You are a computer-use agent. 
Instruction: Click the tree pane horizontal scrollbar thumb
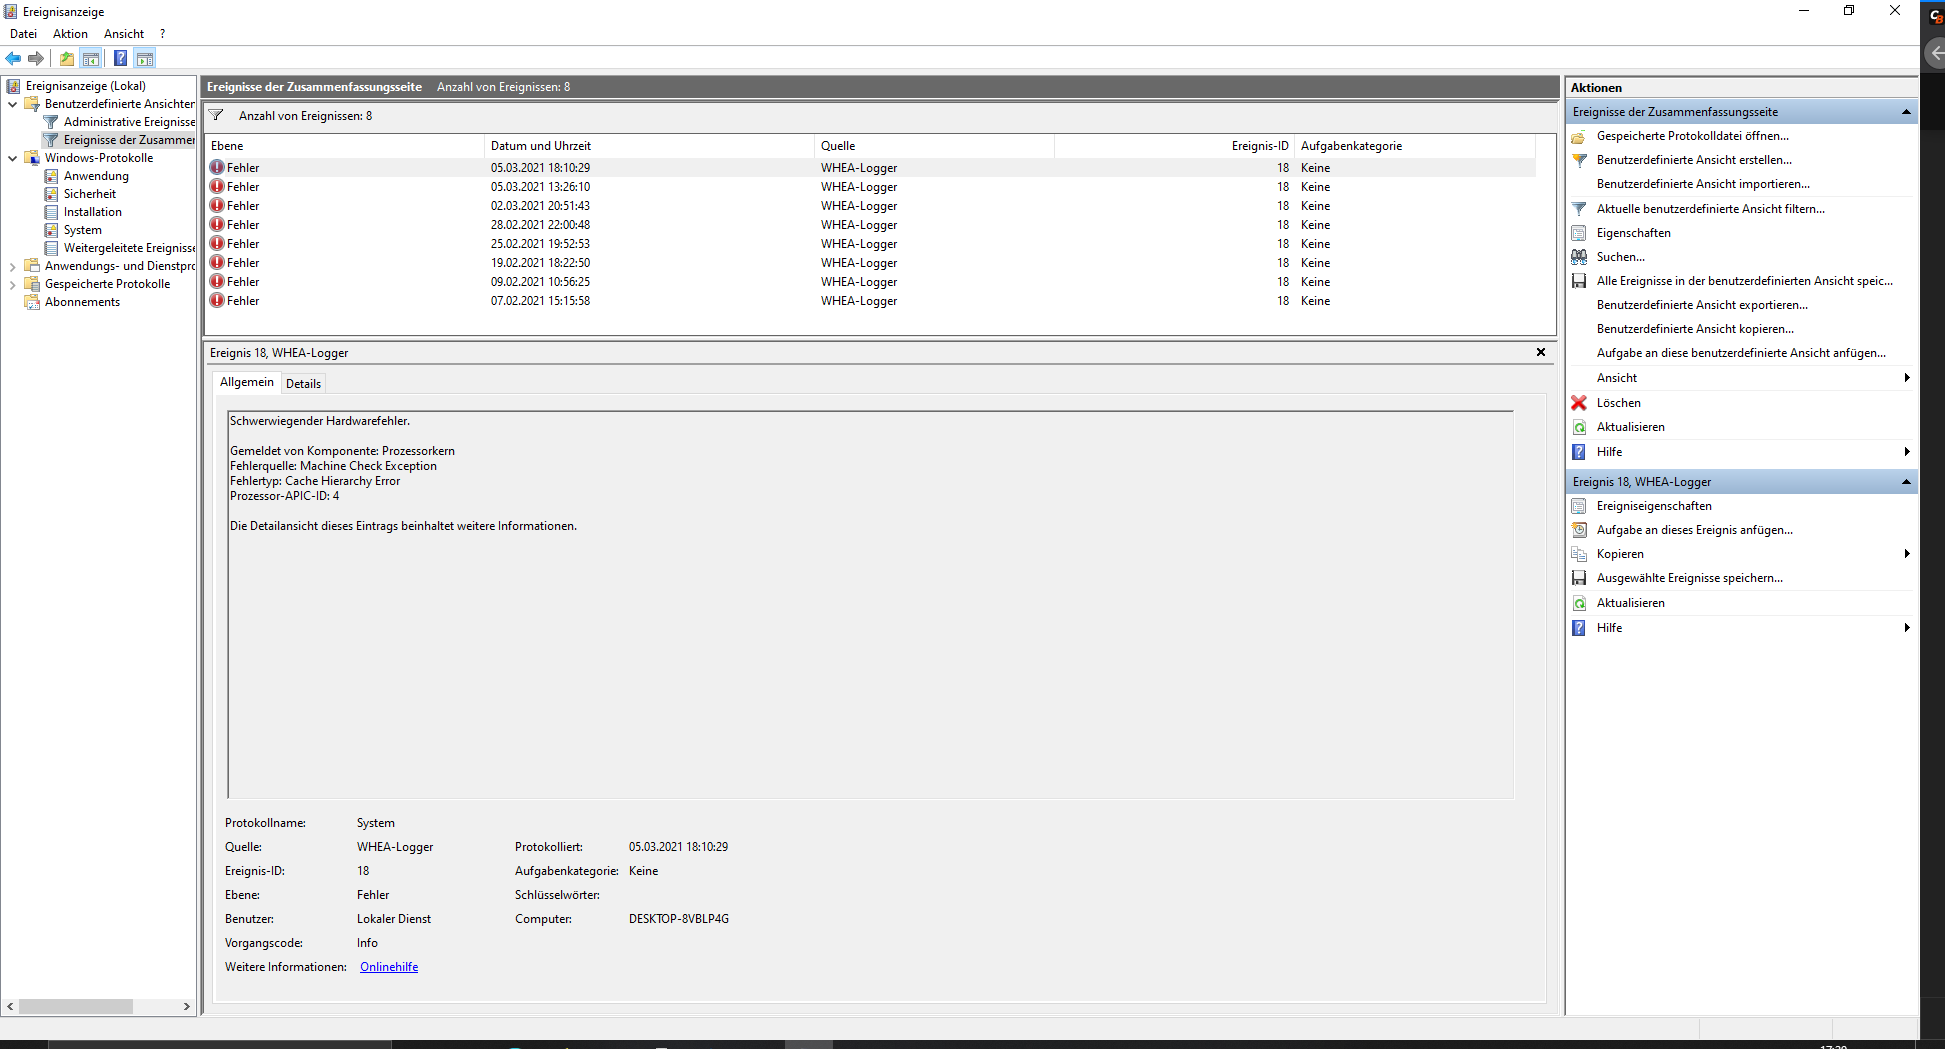76,1007
